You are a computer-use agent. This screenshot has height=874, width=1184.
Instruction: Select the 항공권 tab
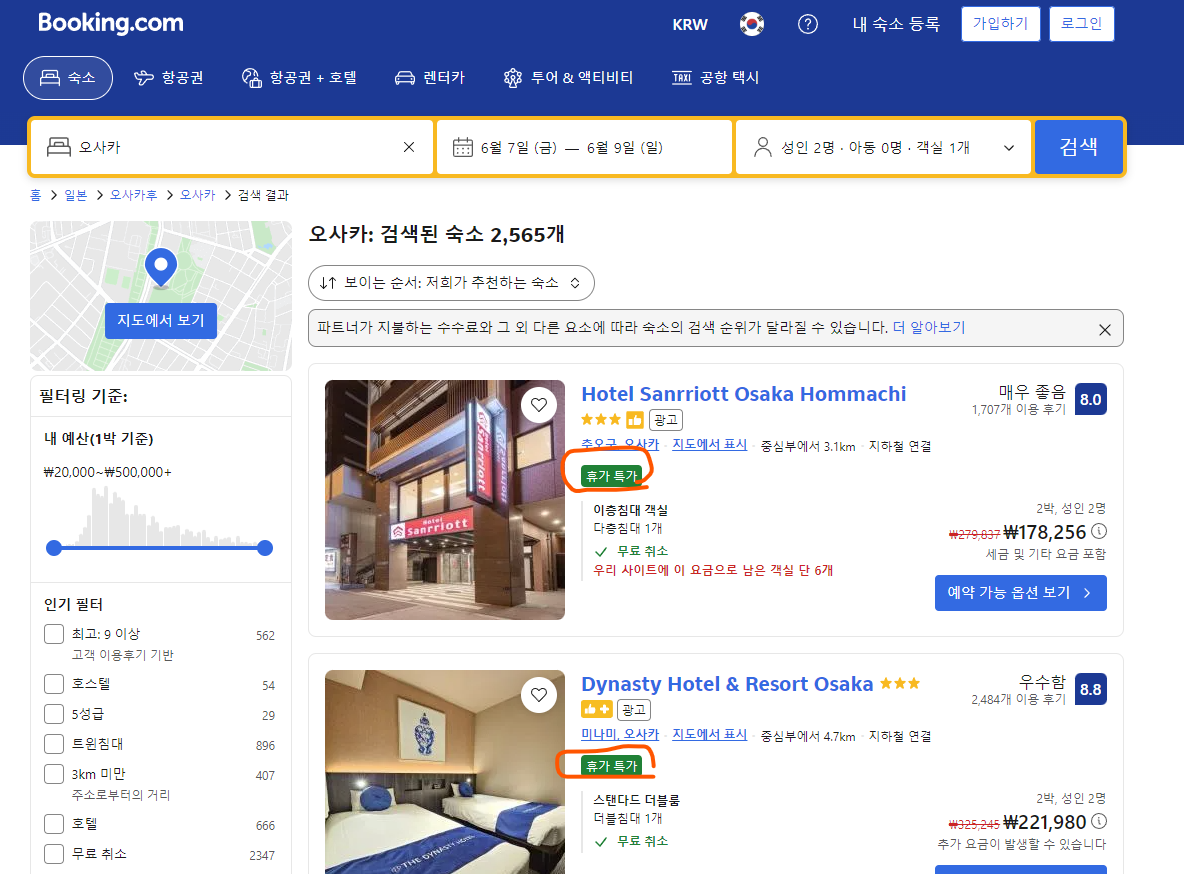coord(168,78)
